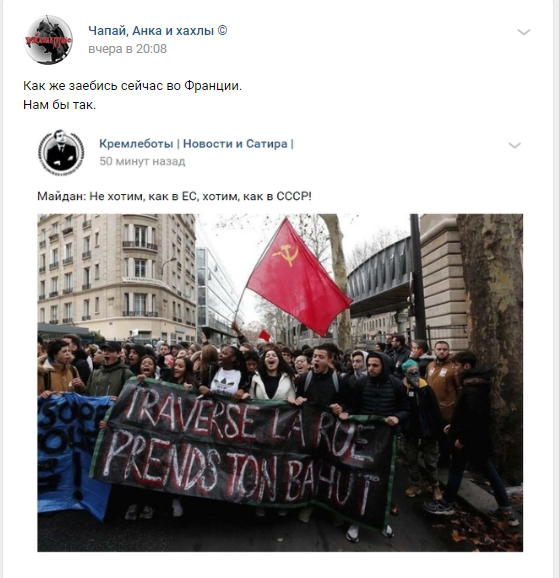Follow the 'вчера в 20:08' timestamp link
Image resolution: width=559 pixels, height=578 pixels.
click(127, 49)
